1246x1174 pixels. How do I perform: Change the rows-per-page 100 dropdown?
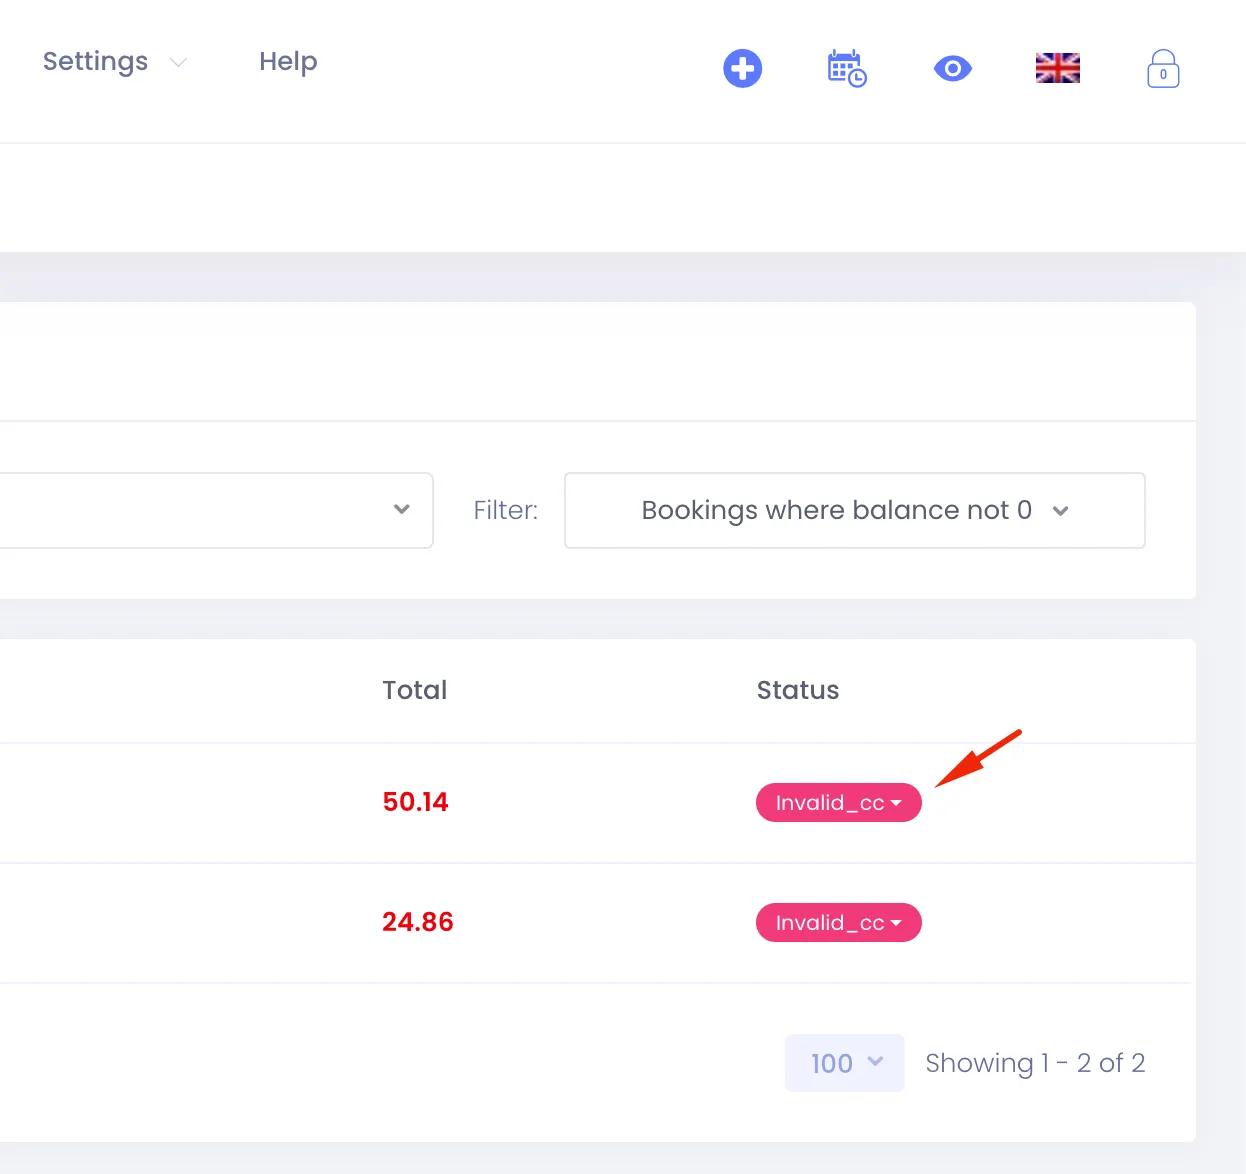(845, 1063)
